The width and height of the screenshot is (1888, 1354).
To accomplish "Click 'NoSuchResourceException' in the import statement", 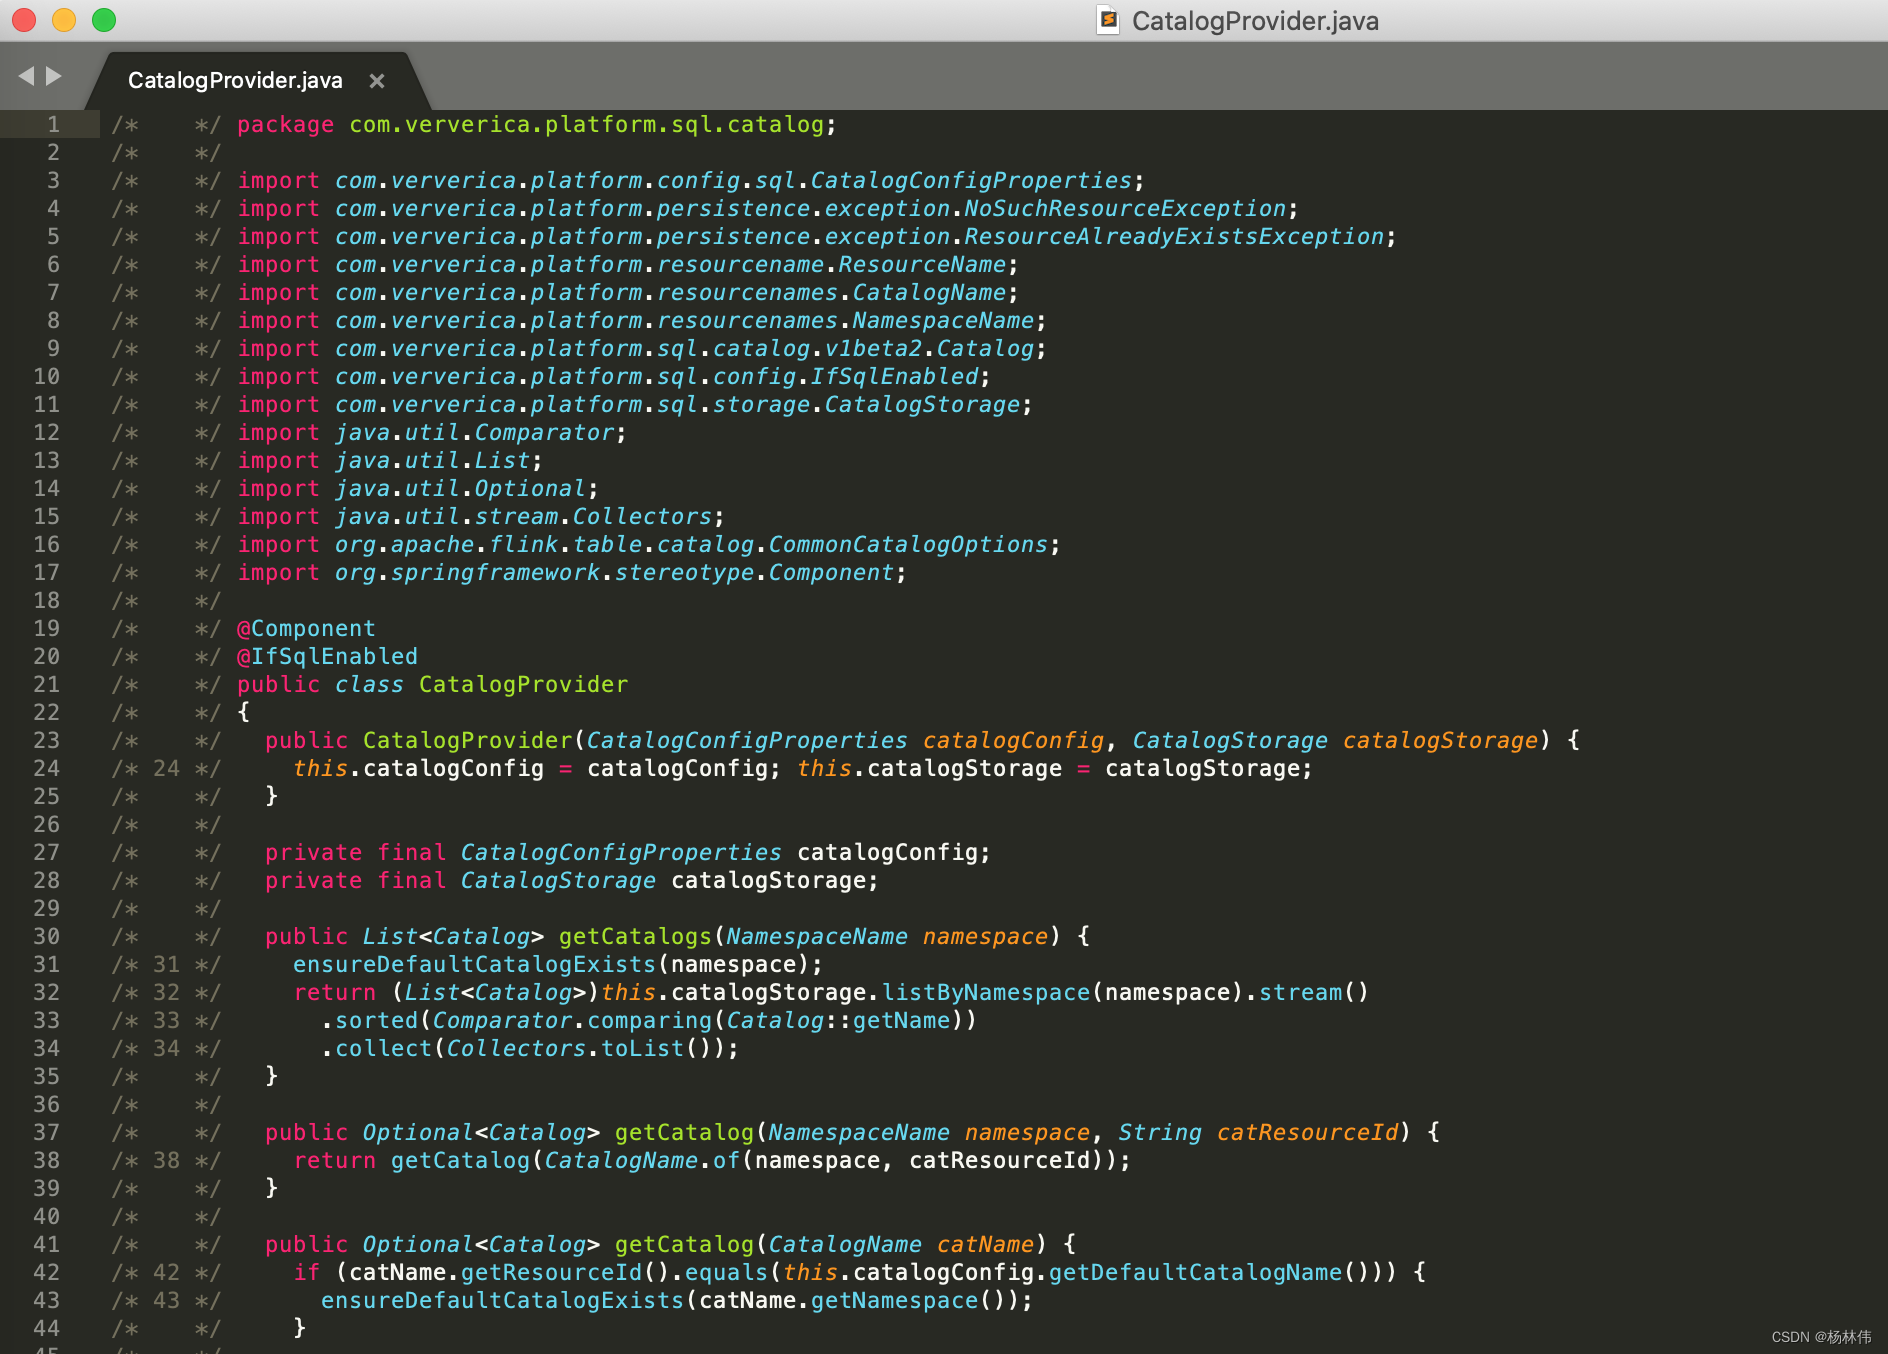I will click(1125, 209).
